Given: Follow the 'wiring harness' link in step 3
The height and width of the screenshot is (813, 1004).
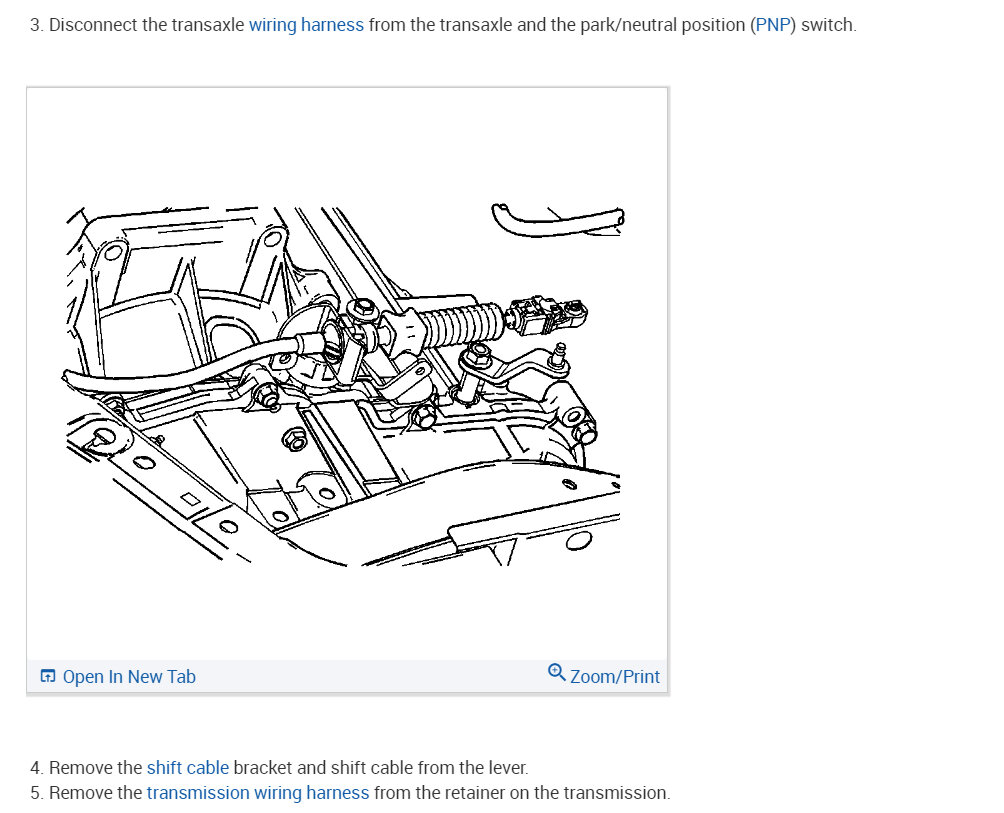Looking at the screenshot, I should pyautogui.click(x=306, y=25).
